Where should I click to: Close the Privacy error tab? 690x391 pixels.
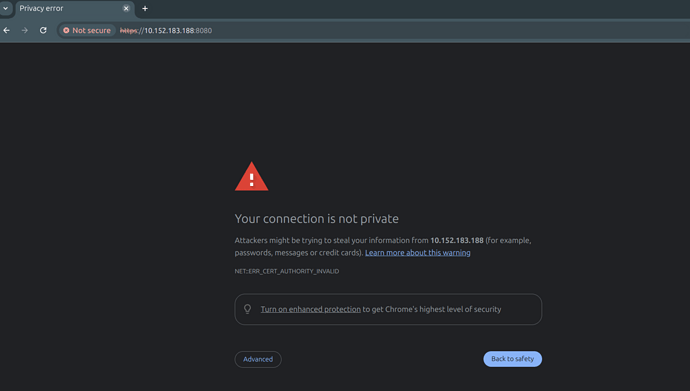[x=126, y=8]
